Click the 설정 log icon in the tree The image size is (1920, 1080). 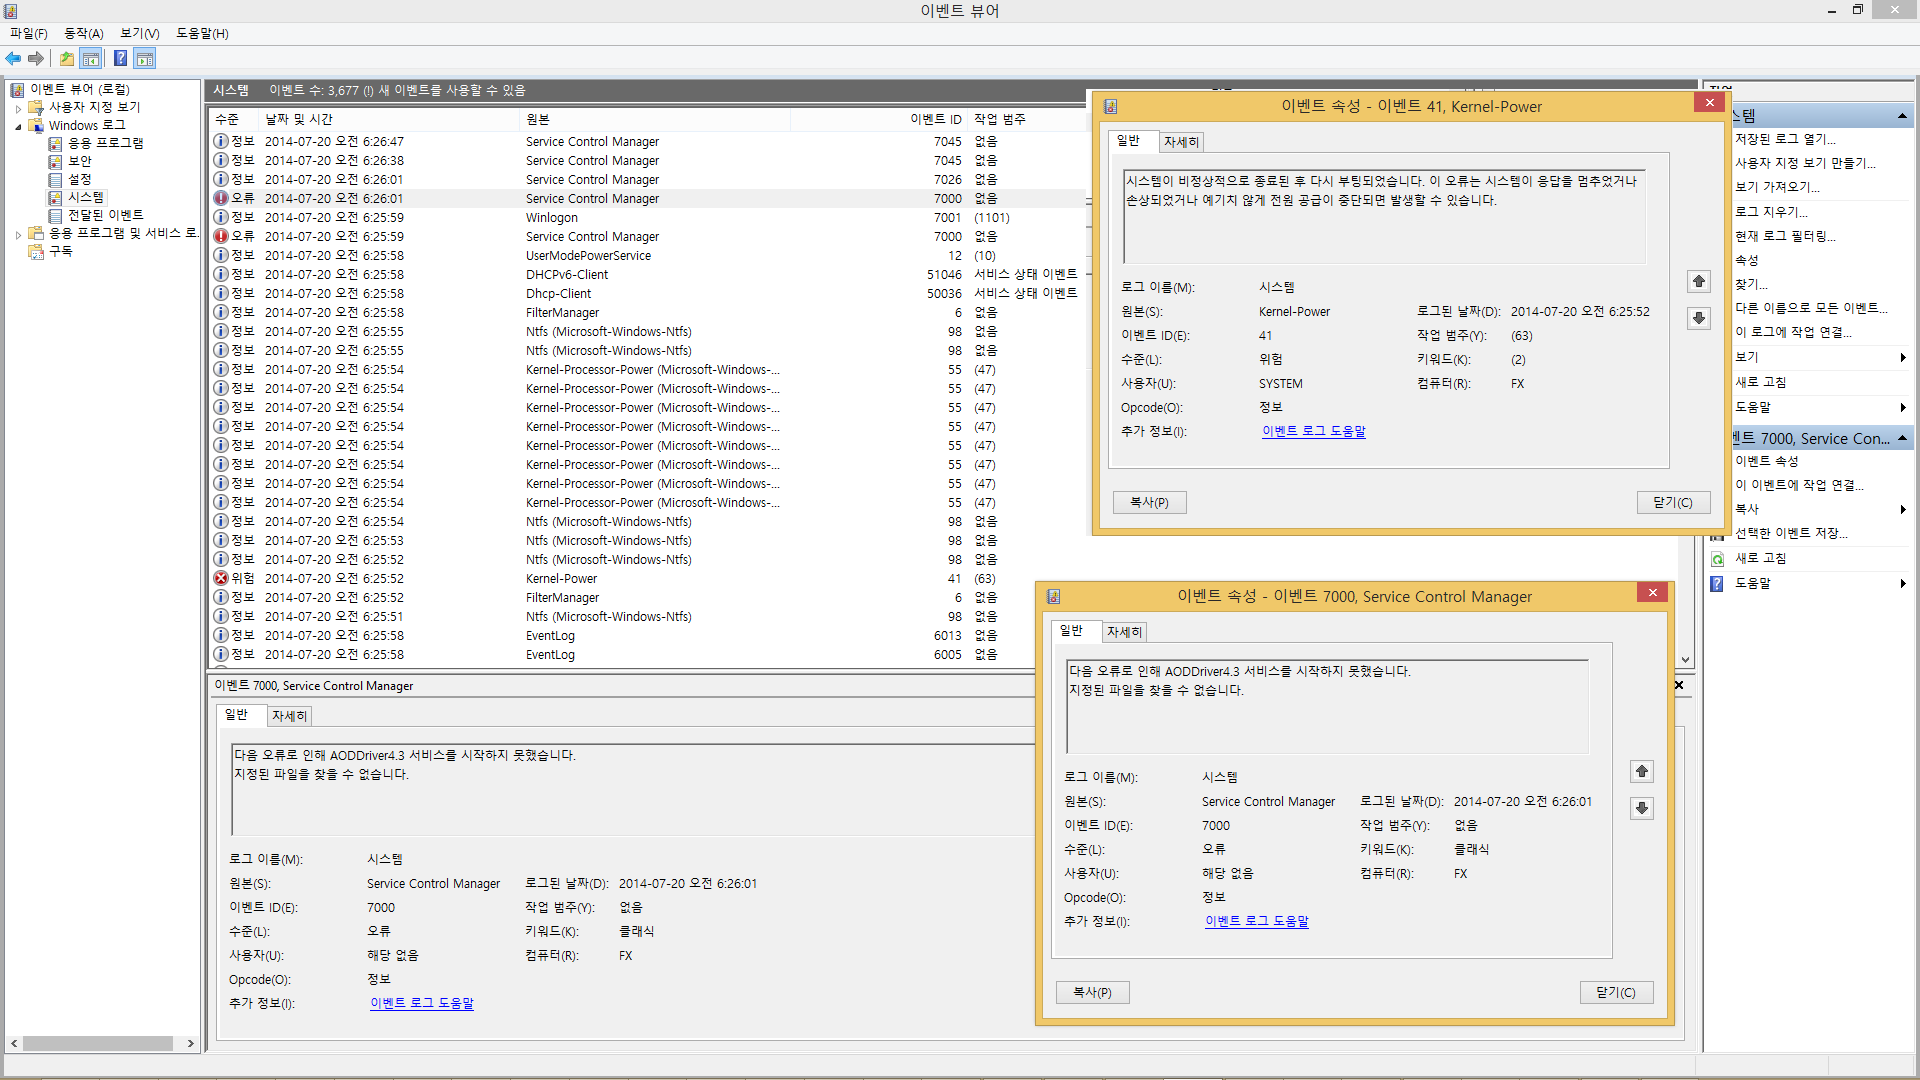click(56, 179)
